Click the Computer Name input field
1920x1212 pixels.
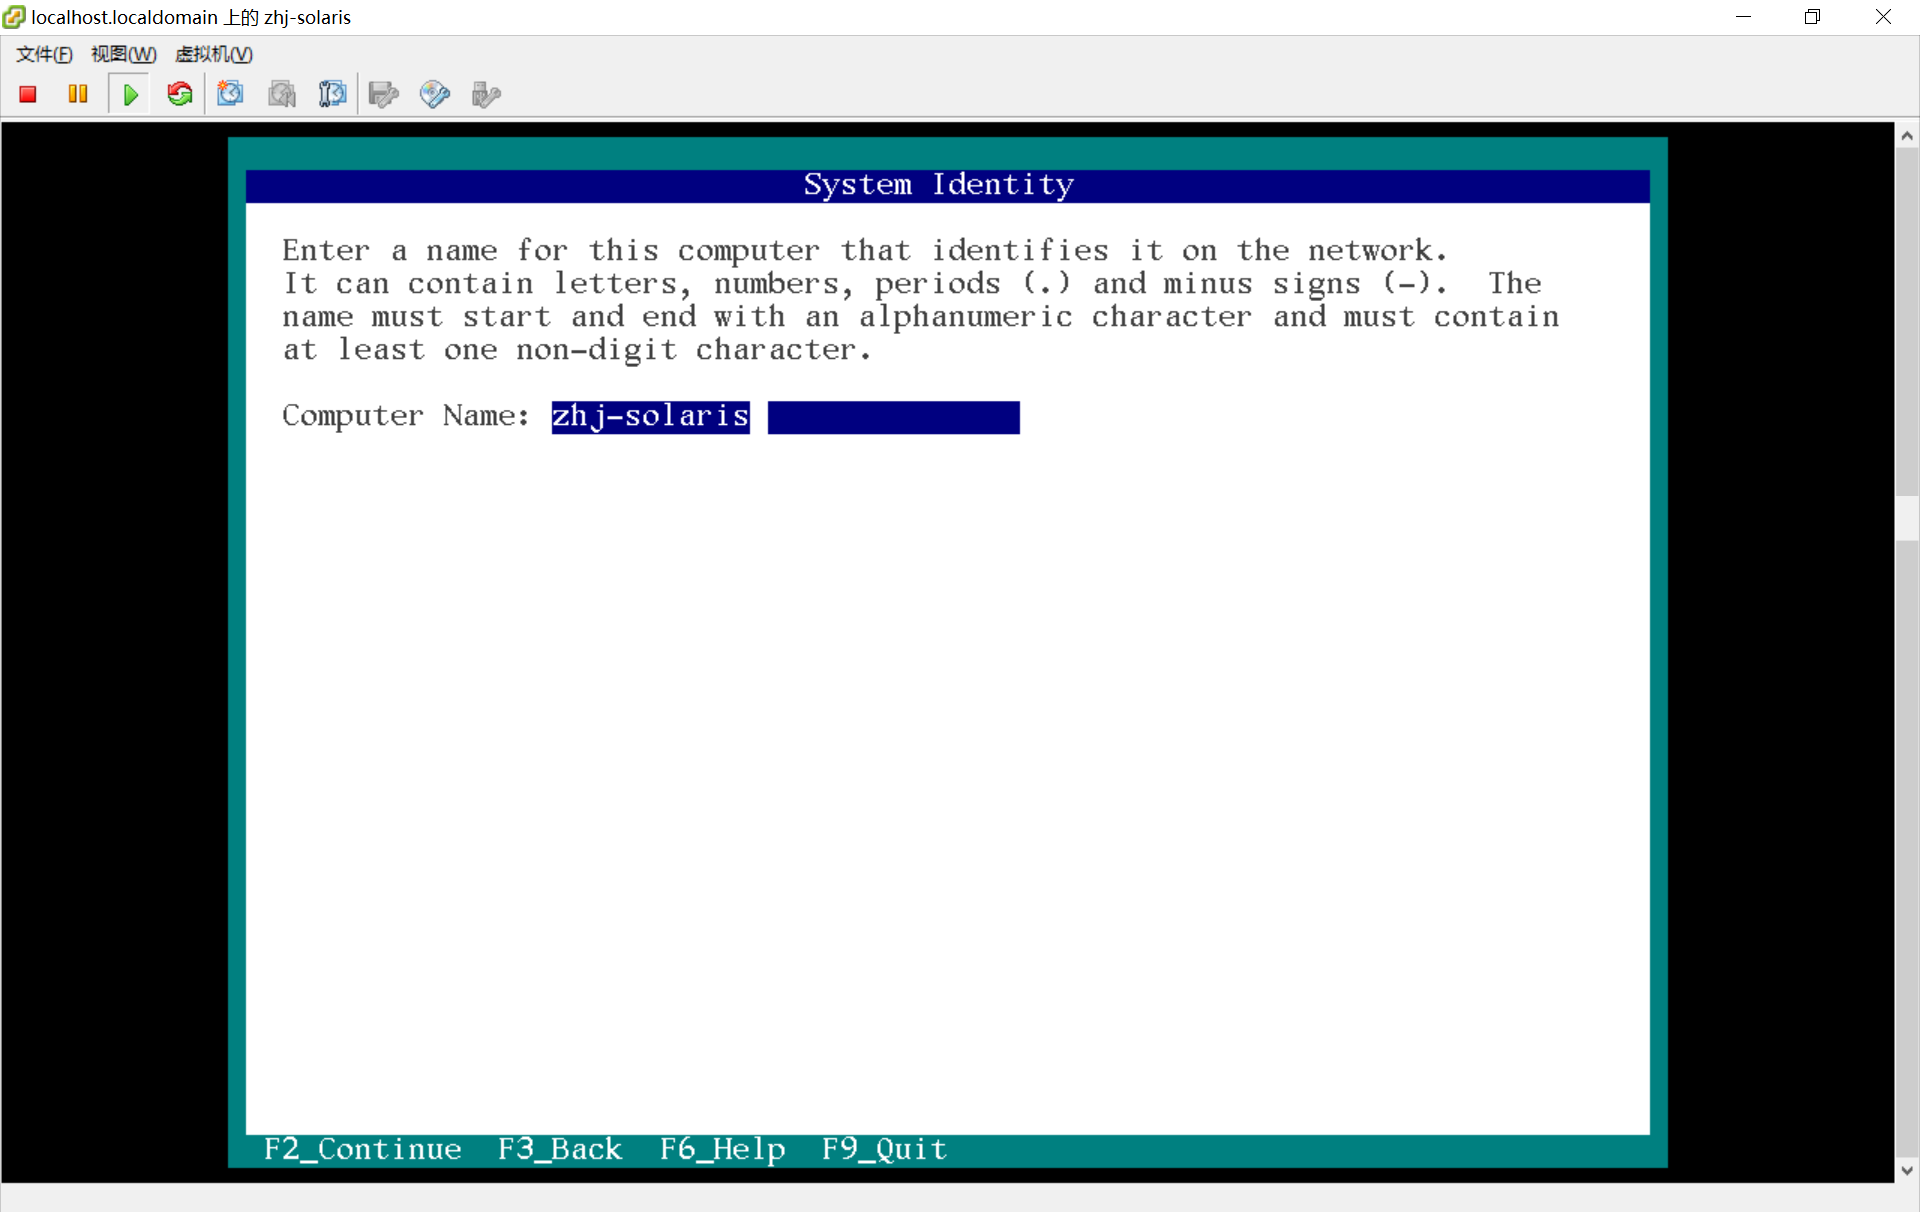pyautogui.click(x=785, y=417)
